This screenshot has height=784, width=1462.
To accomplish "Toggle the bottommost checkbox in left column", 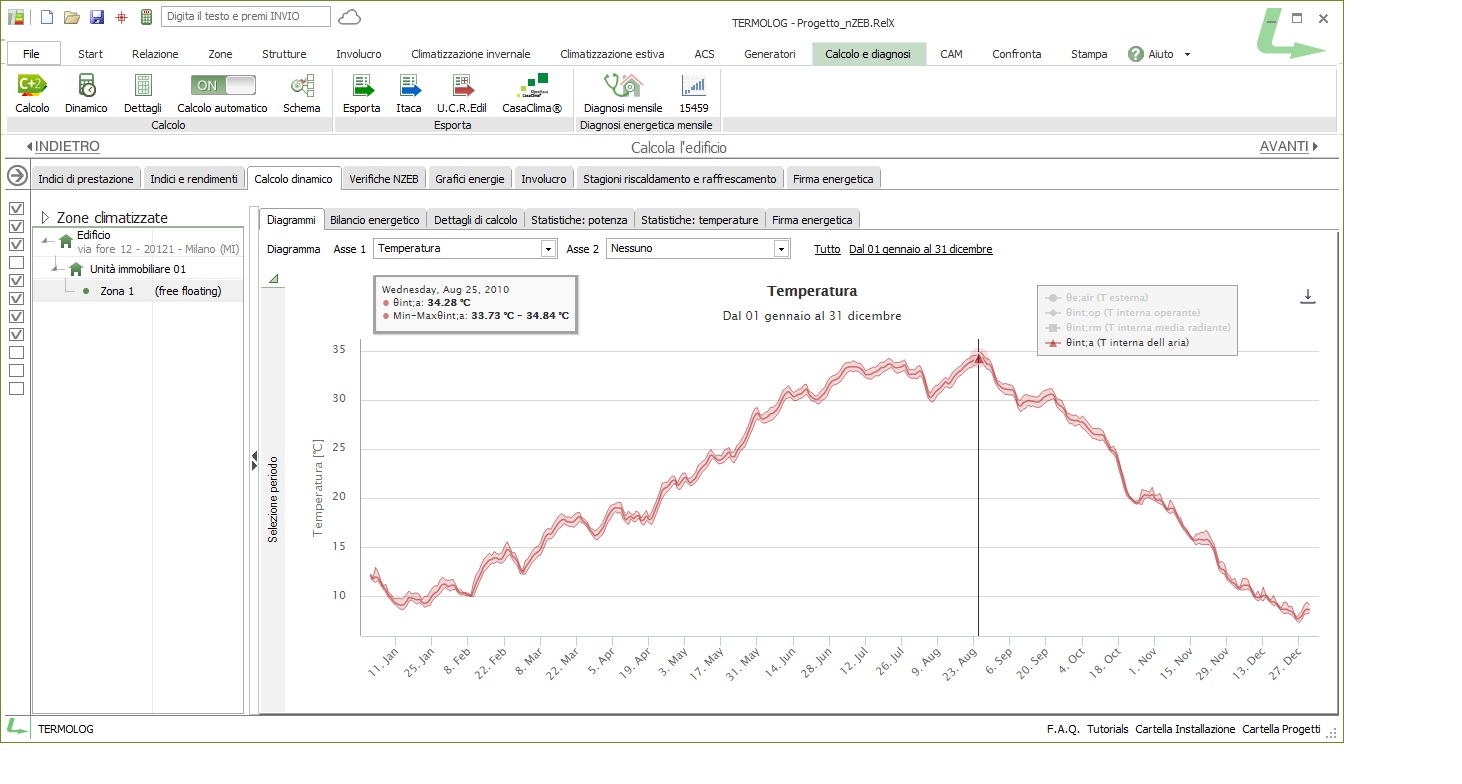I will coord(16,388).
